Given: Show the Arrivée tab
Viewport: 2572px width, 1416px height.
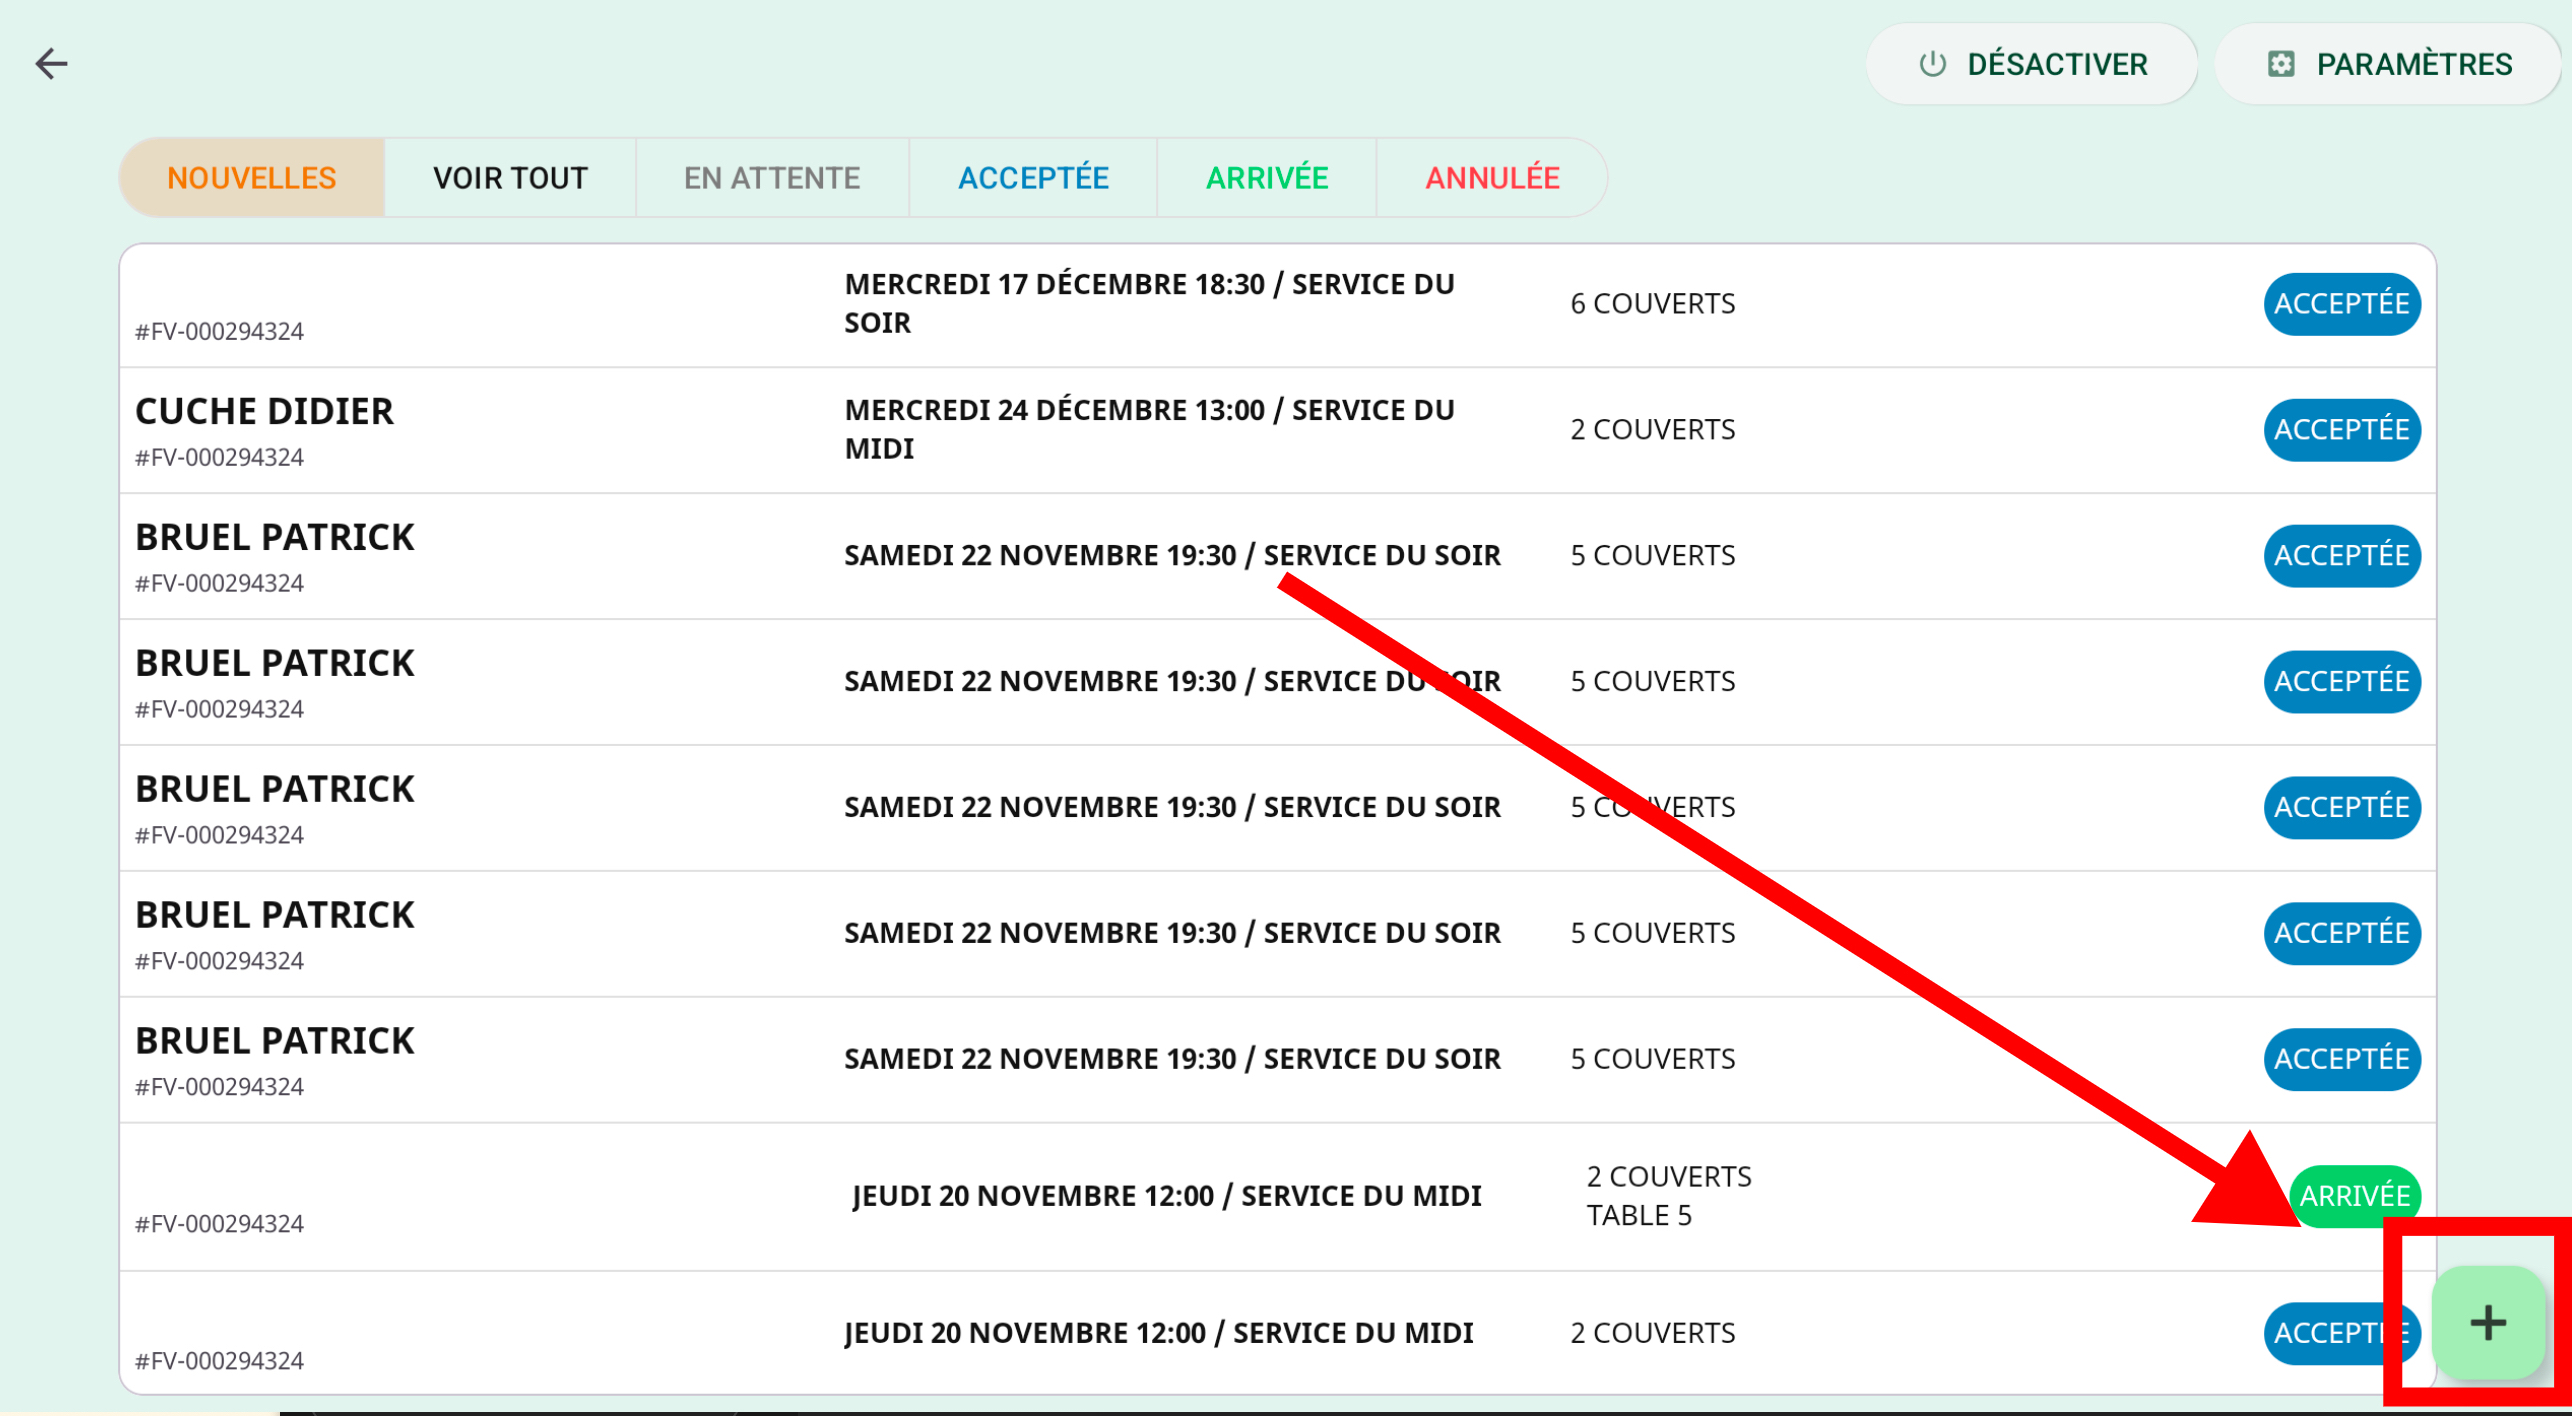Looking at the screenshot, I should [x=1266, y=178].
